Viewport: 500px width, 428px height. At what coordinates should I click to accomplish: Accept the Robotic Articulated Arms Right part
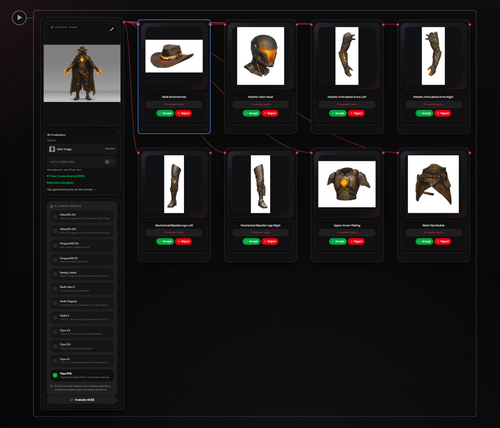[x=424, y=113]
